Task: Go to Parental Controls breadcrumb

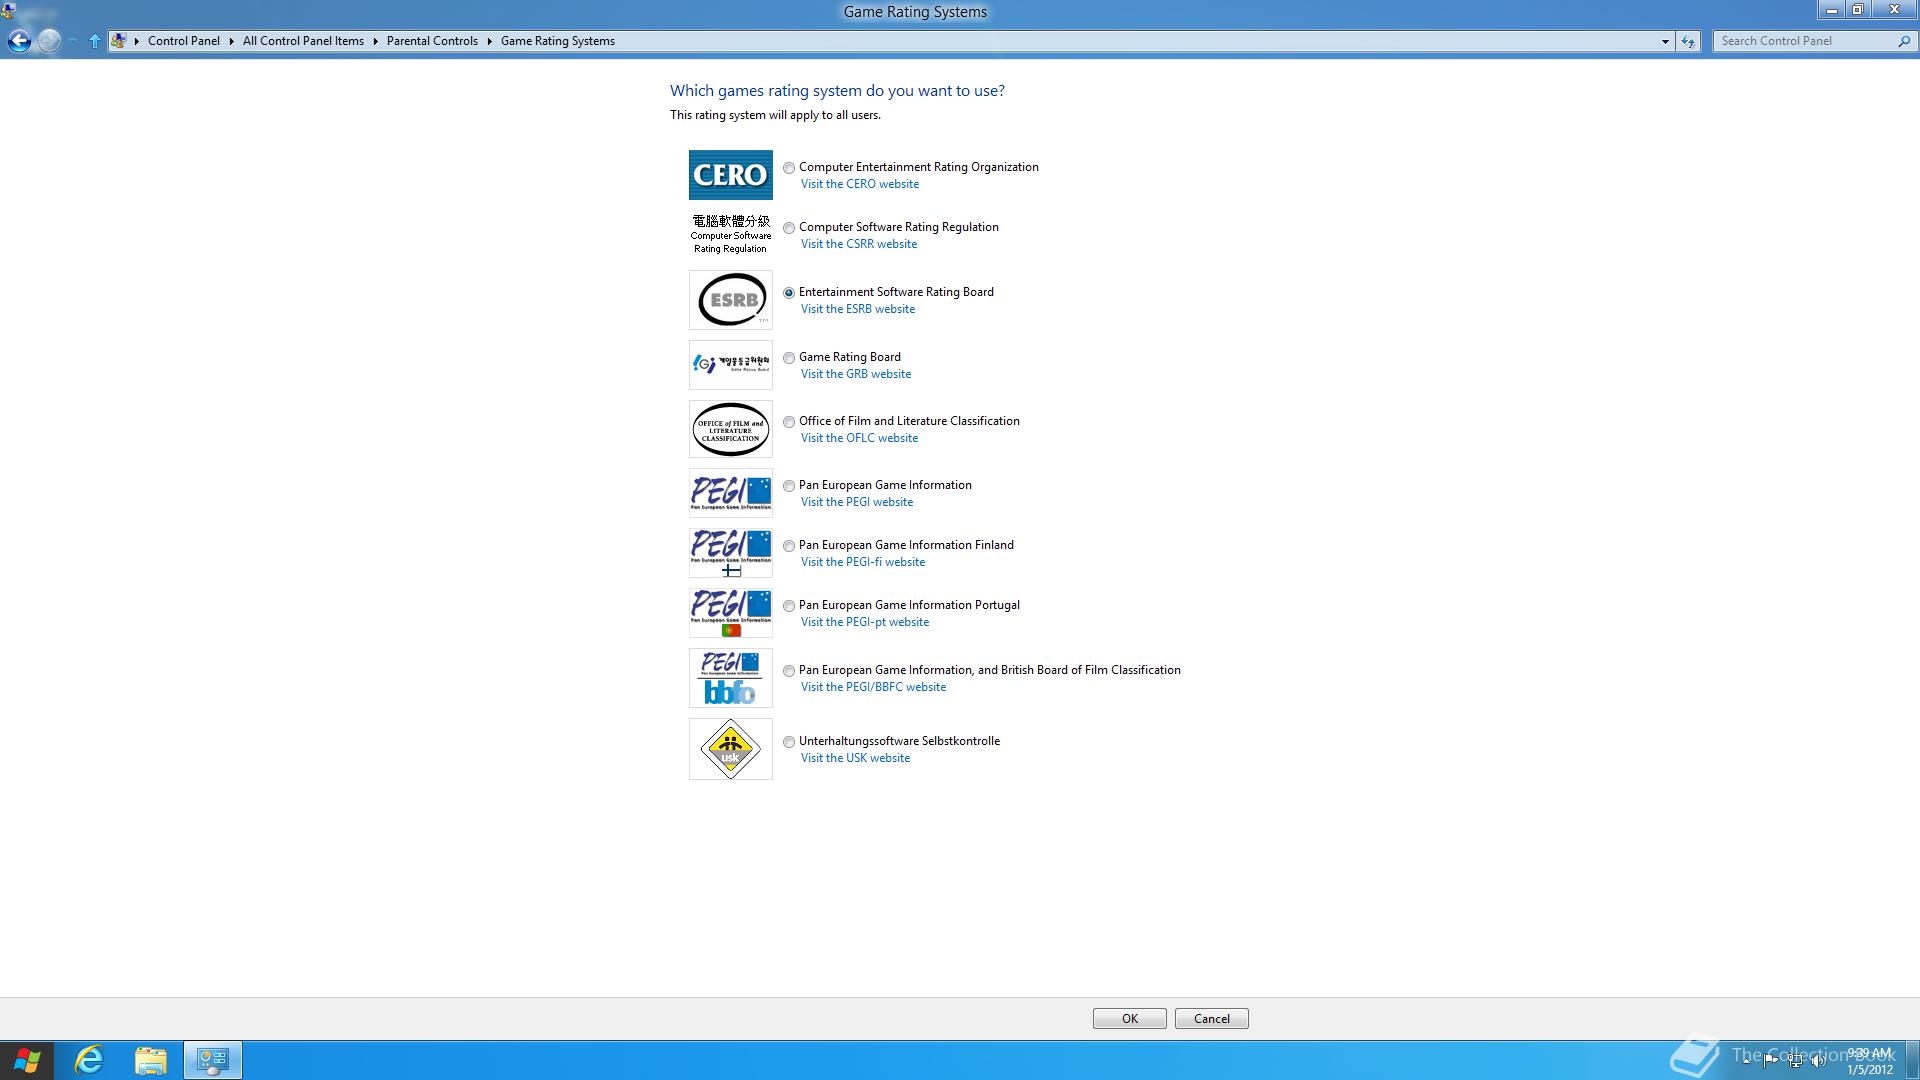Action: point(432,41)
